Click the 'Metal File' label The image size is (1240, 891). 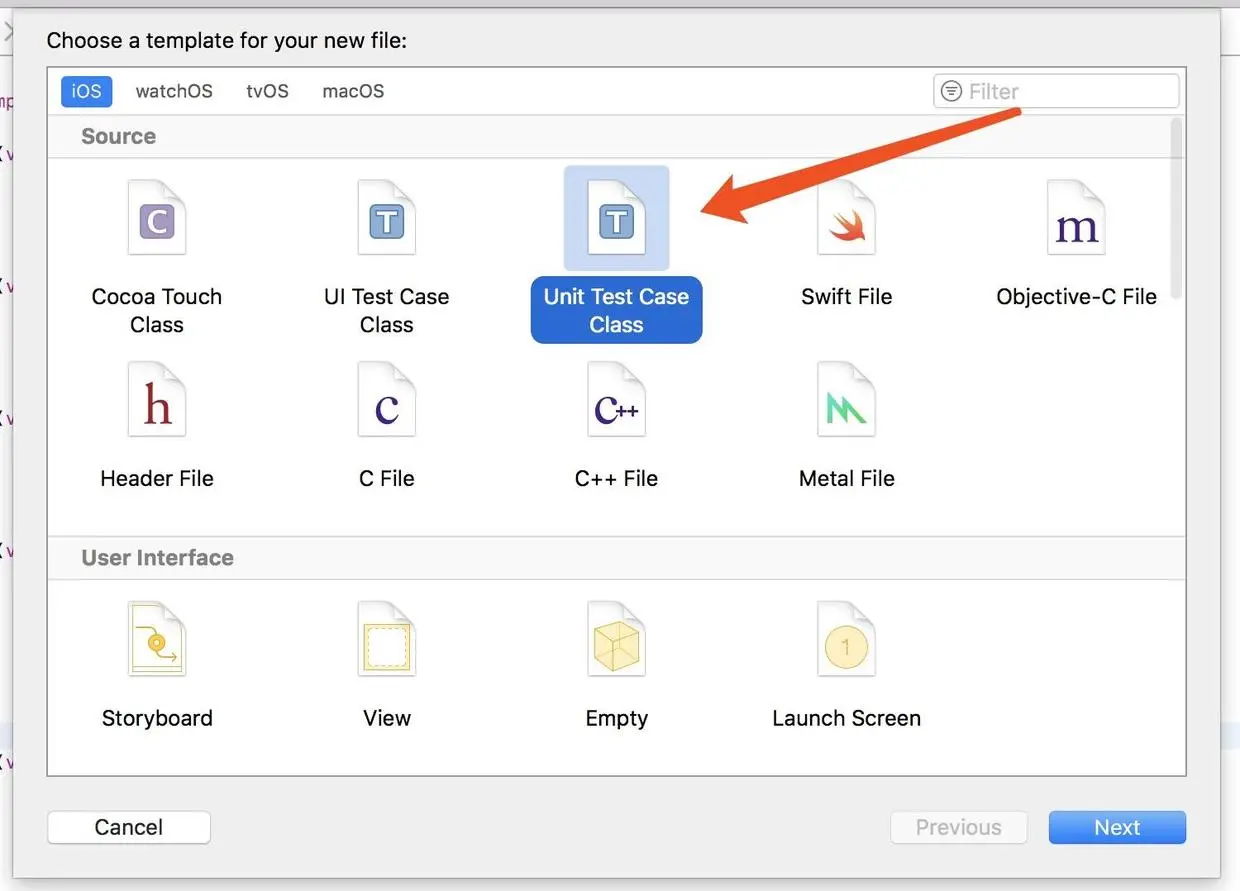847,478
